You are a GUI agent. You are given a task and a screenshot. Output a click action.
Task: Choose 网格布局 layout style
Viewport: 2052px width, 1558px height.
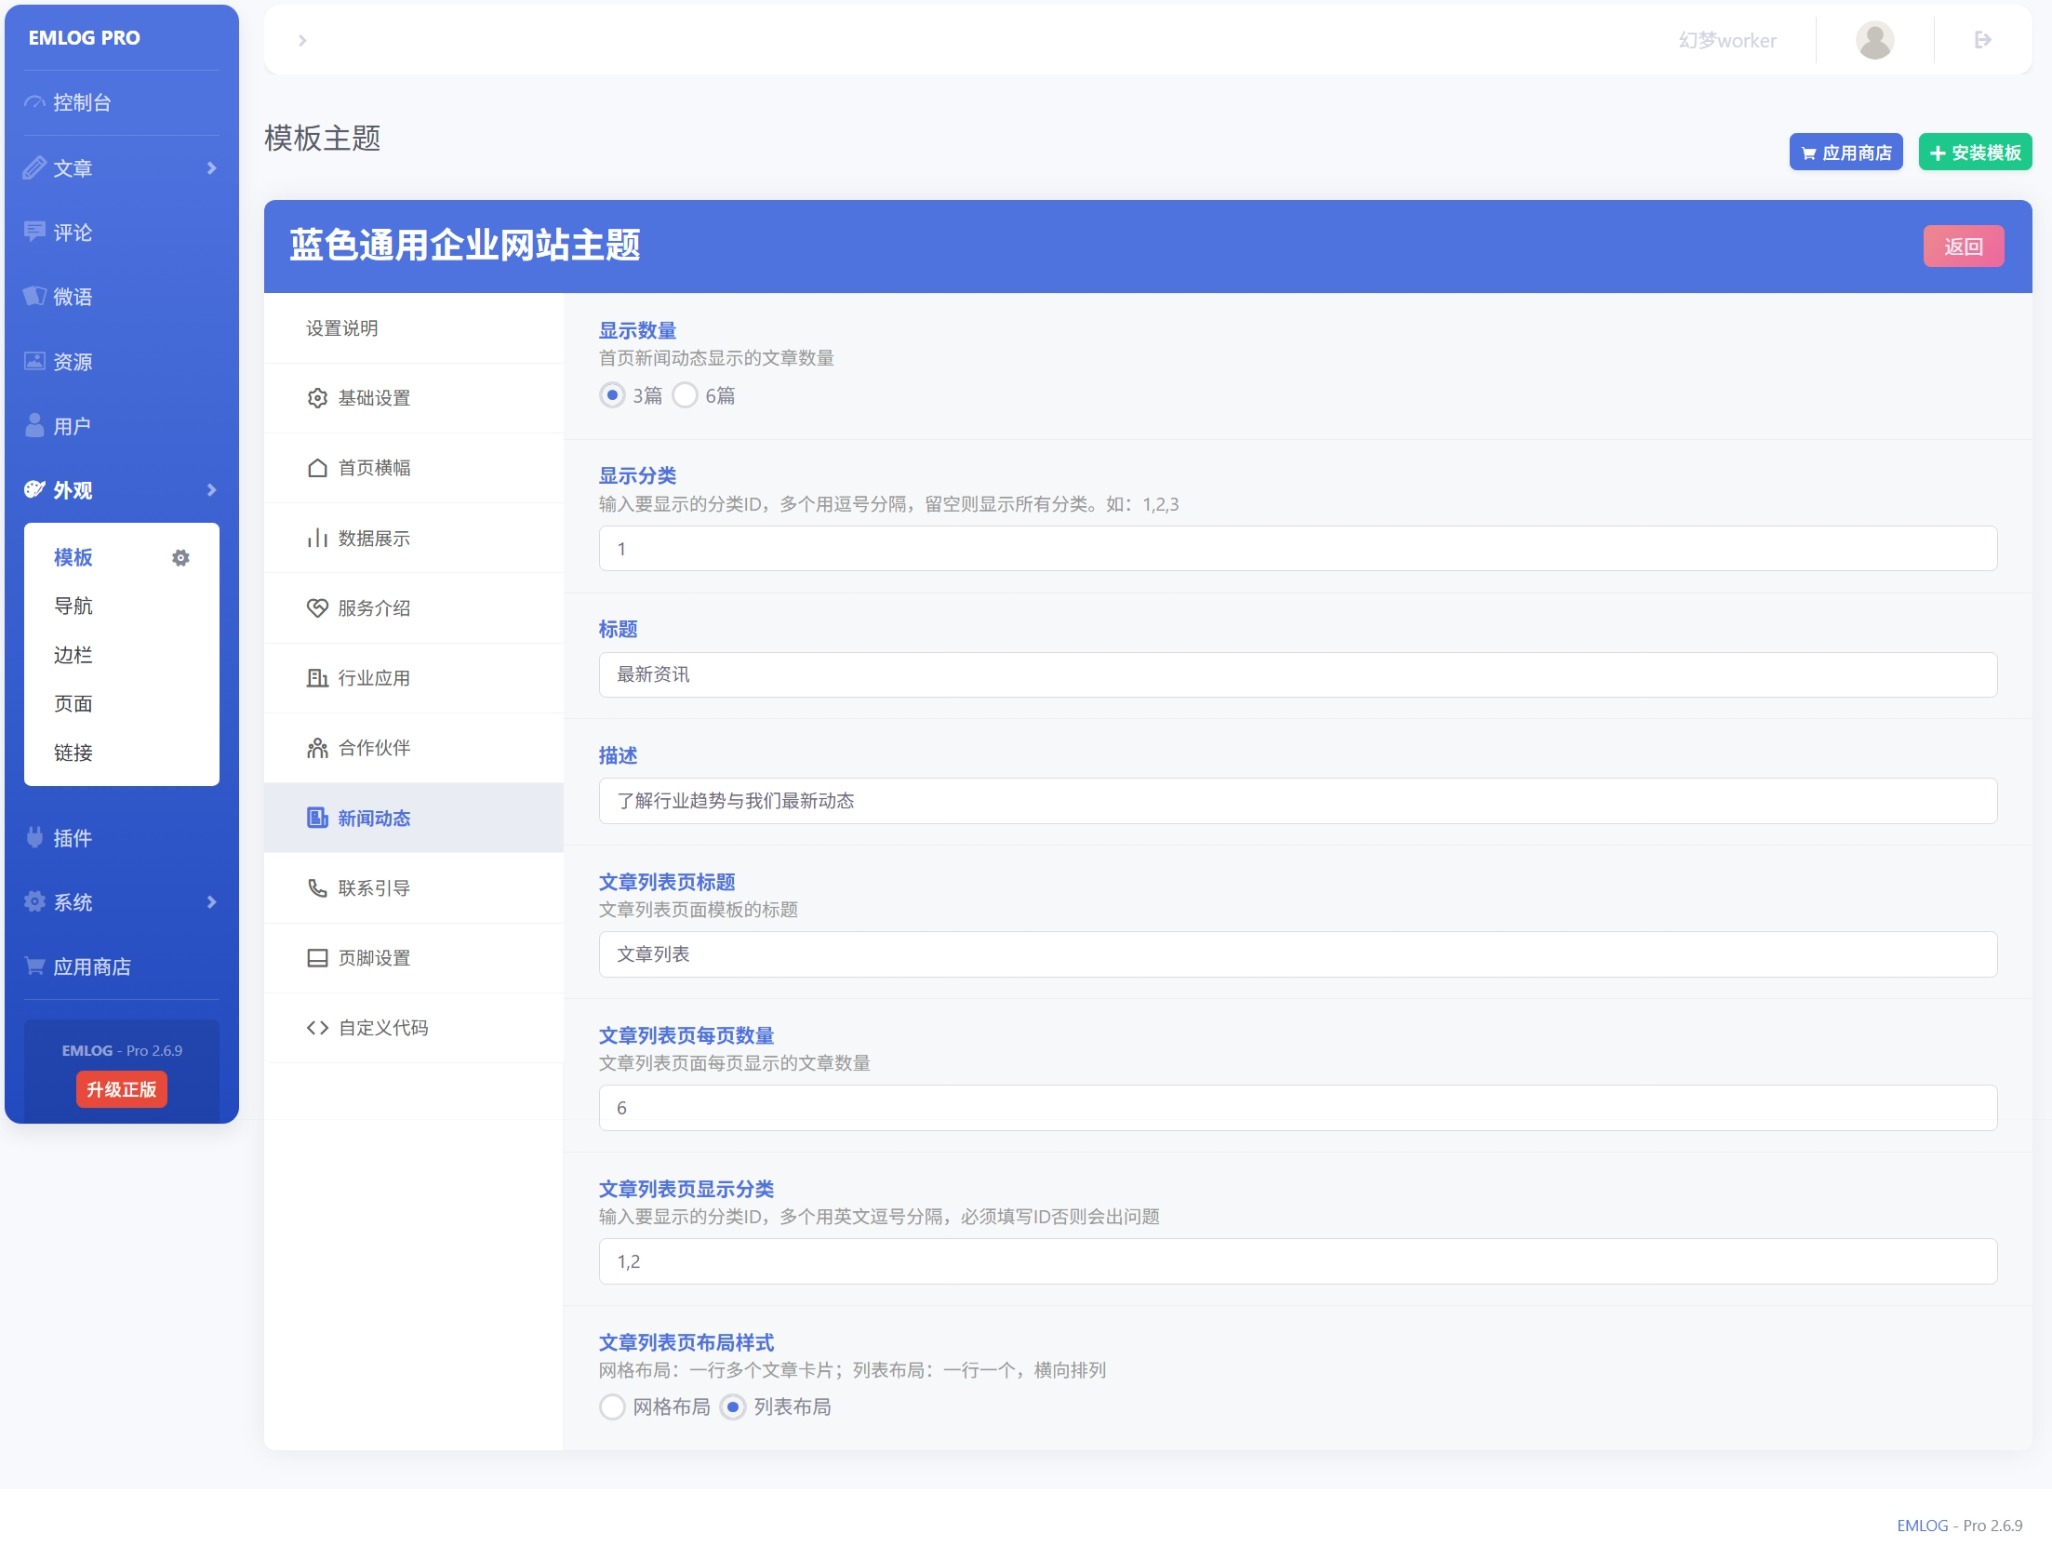coord(612,1407)
